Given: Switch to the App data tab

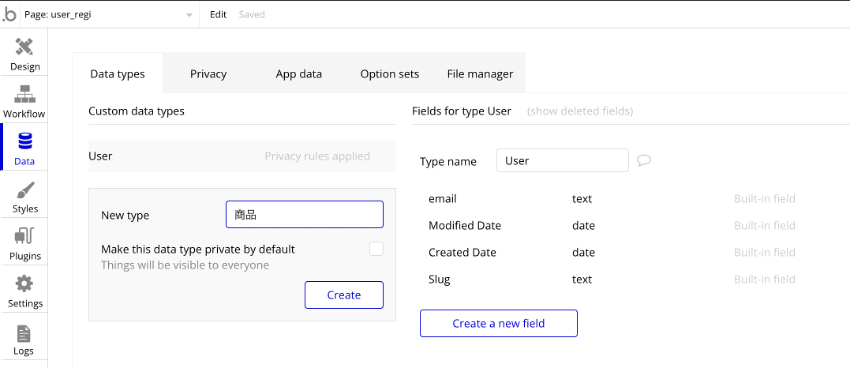Looking at the screenshot, I should coord(299,74).
